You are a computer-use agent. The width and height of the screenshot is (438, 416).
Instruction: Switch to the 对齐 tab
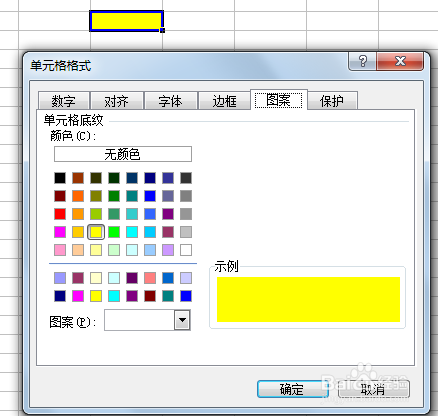pyautogui.click(x=117, y=101)
